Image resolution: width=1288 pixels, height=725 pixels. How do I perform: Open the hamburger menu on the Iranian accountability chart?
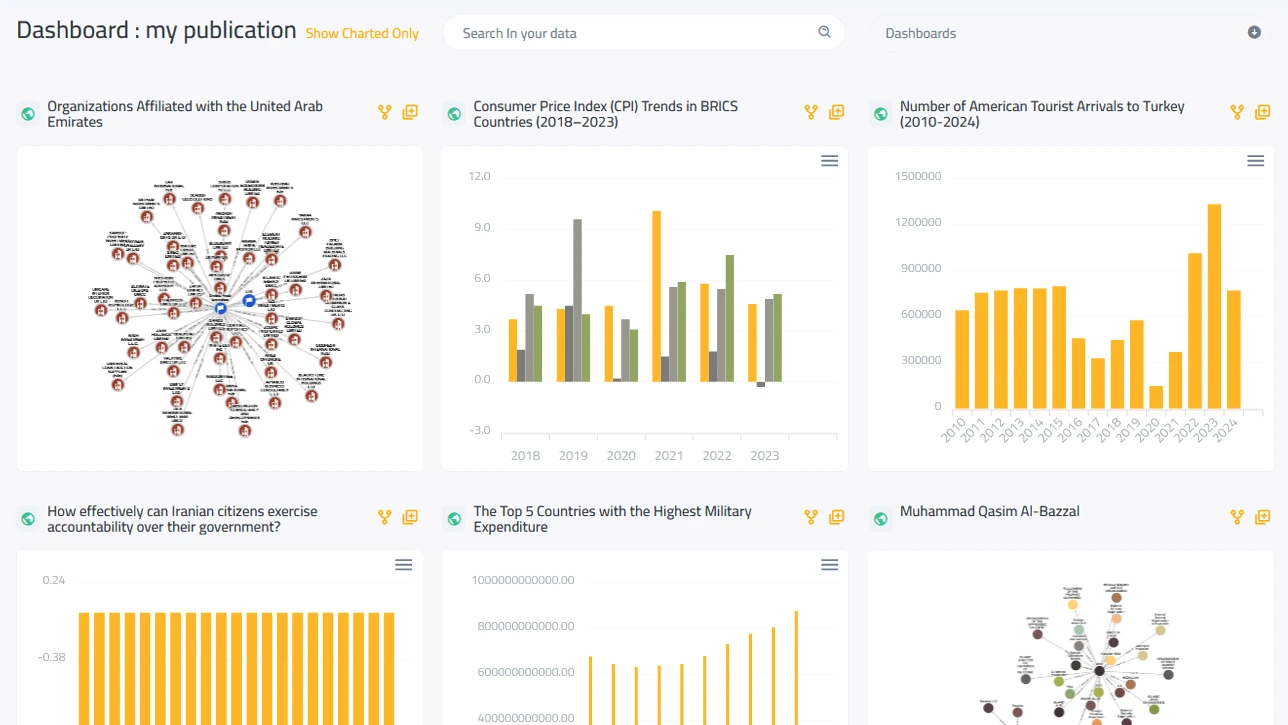(403, 564)
